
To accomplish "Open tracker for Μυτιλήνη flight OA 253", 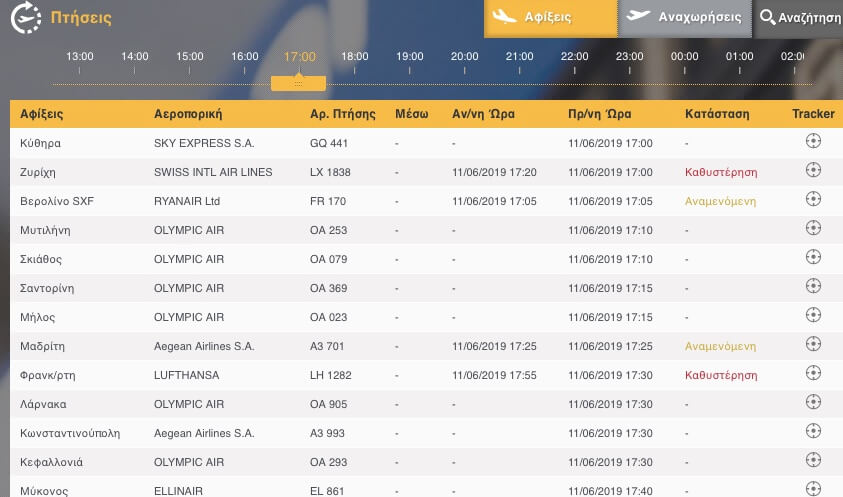I will (x=813, y=228).
